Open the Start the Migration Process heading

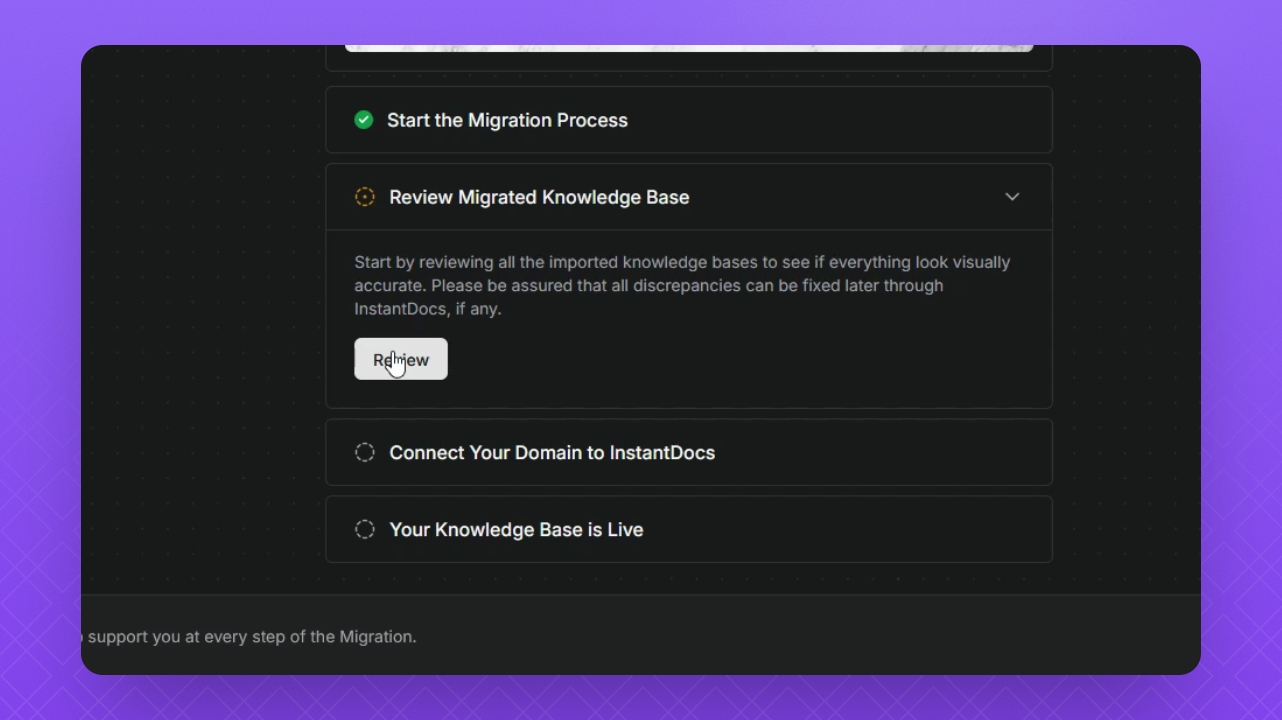click(507, 120)
